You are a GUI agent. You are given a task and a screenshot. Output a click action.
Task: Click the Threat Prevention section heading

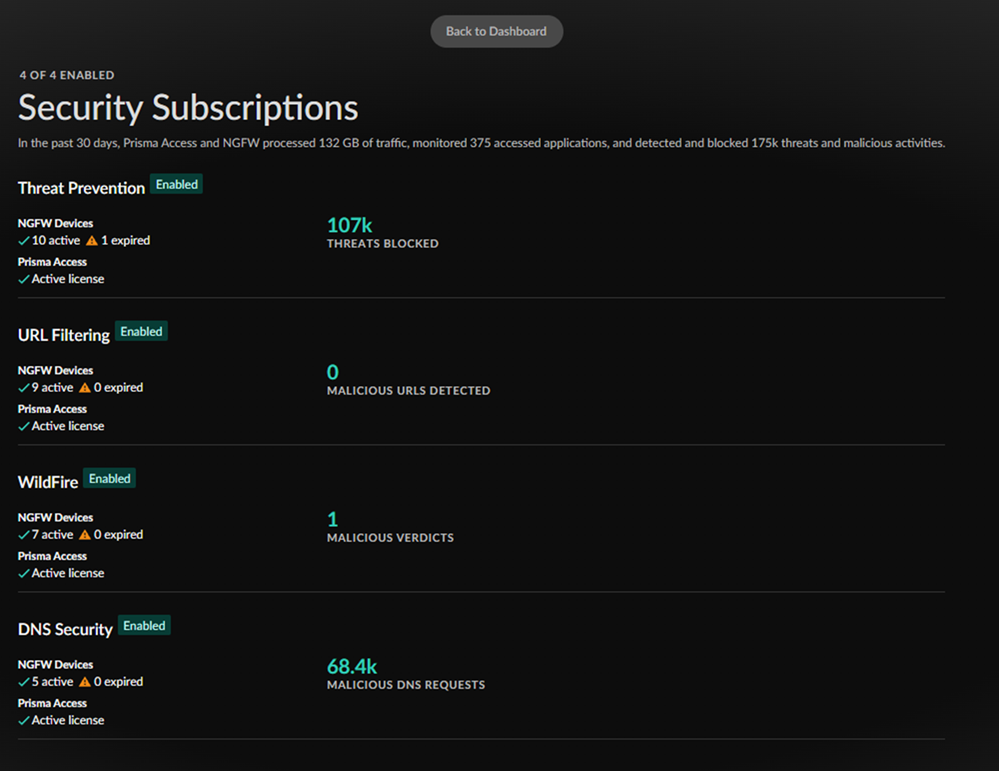[81, 188]
